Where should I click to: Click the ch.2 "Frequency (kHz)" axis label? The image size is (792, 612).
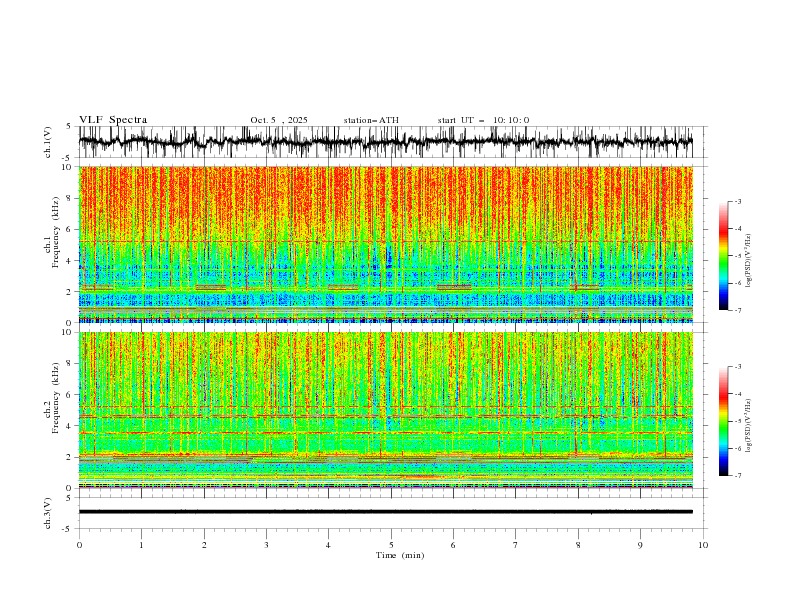[55, 398]
